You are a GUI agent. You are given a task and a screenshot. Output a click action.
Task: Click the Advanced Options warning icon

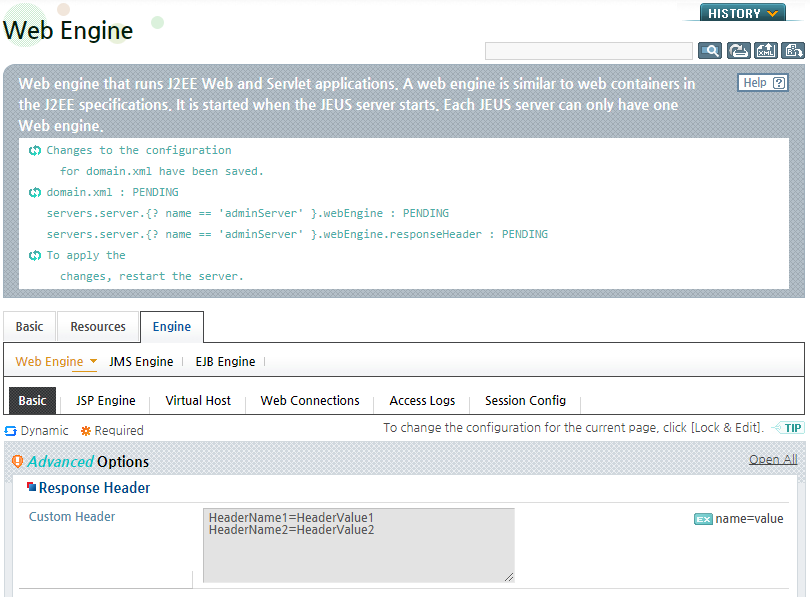(x=18, y=461)
